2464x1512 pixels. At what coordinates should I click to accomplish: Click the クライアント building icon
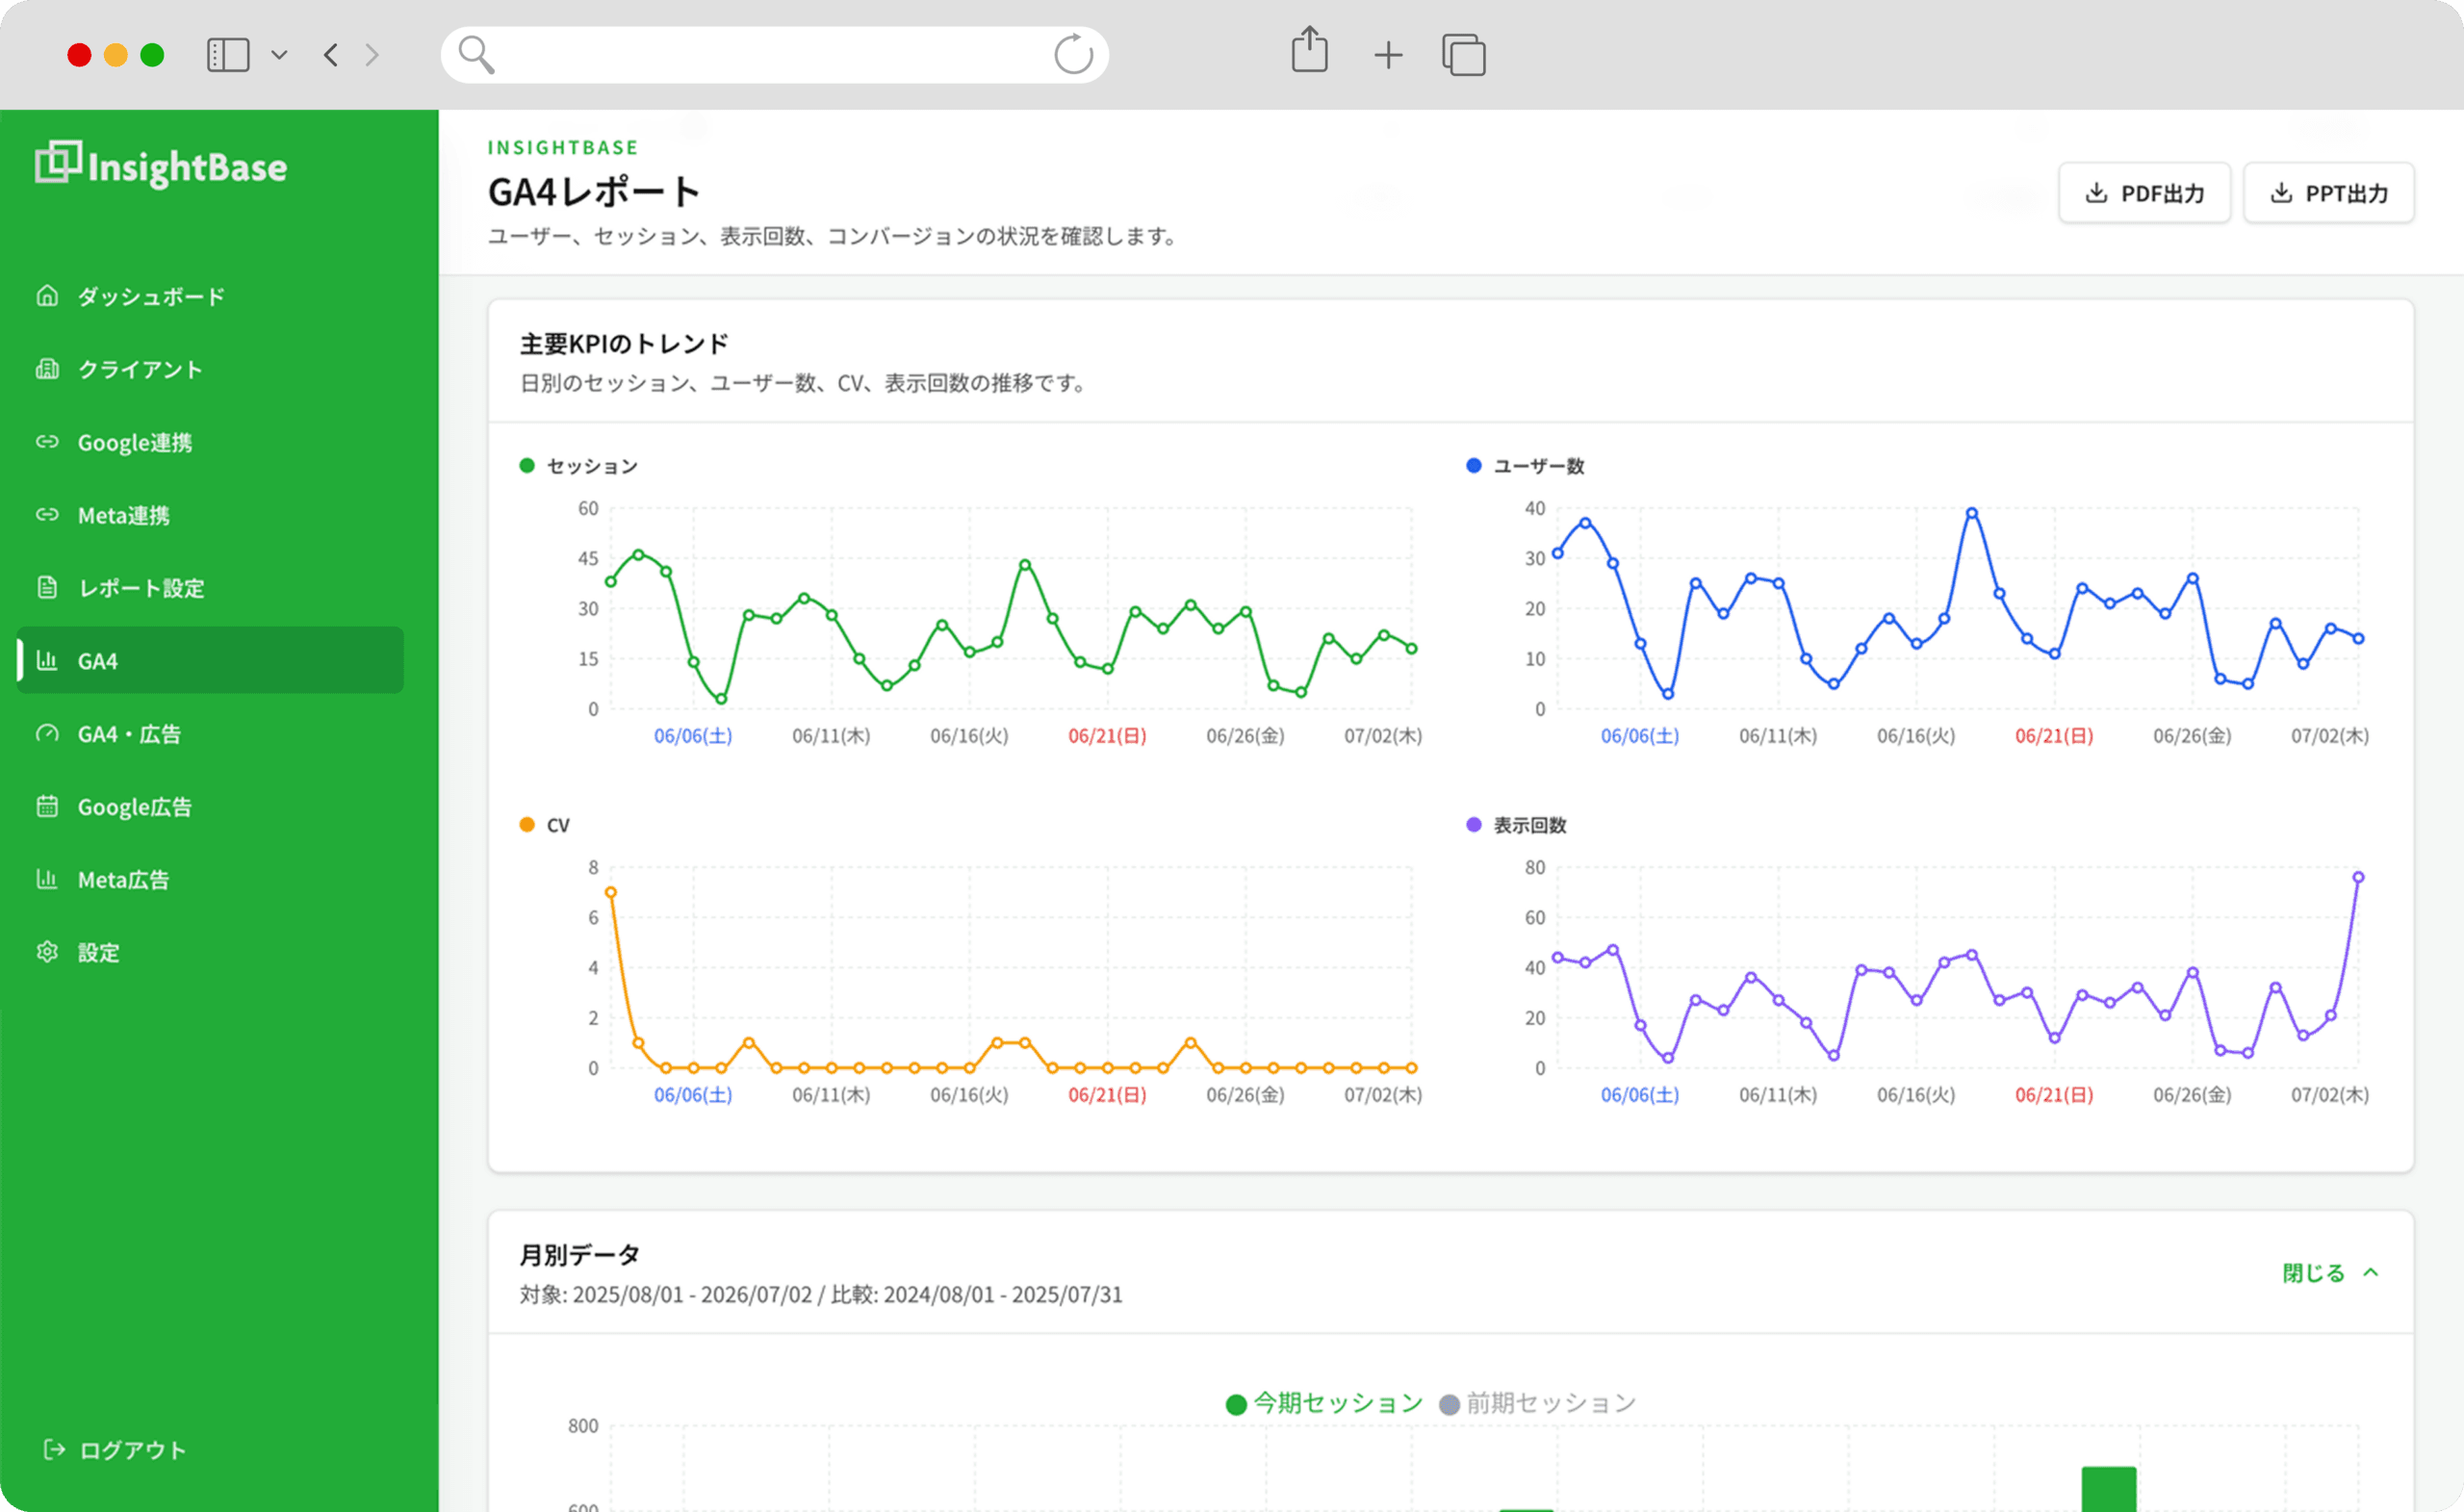click(x=47, y=369)
